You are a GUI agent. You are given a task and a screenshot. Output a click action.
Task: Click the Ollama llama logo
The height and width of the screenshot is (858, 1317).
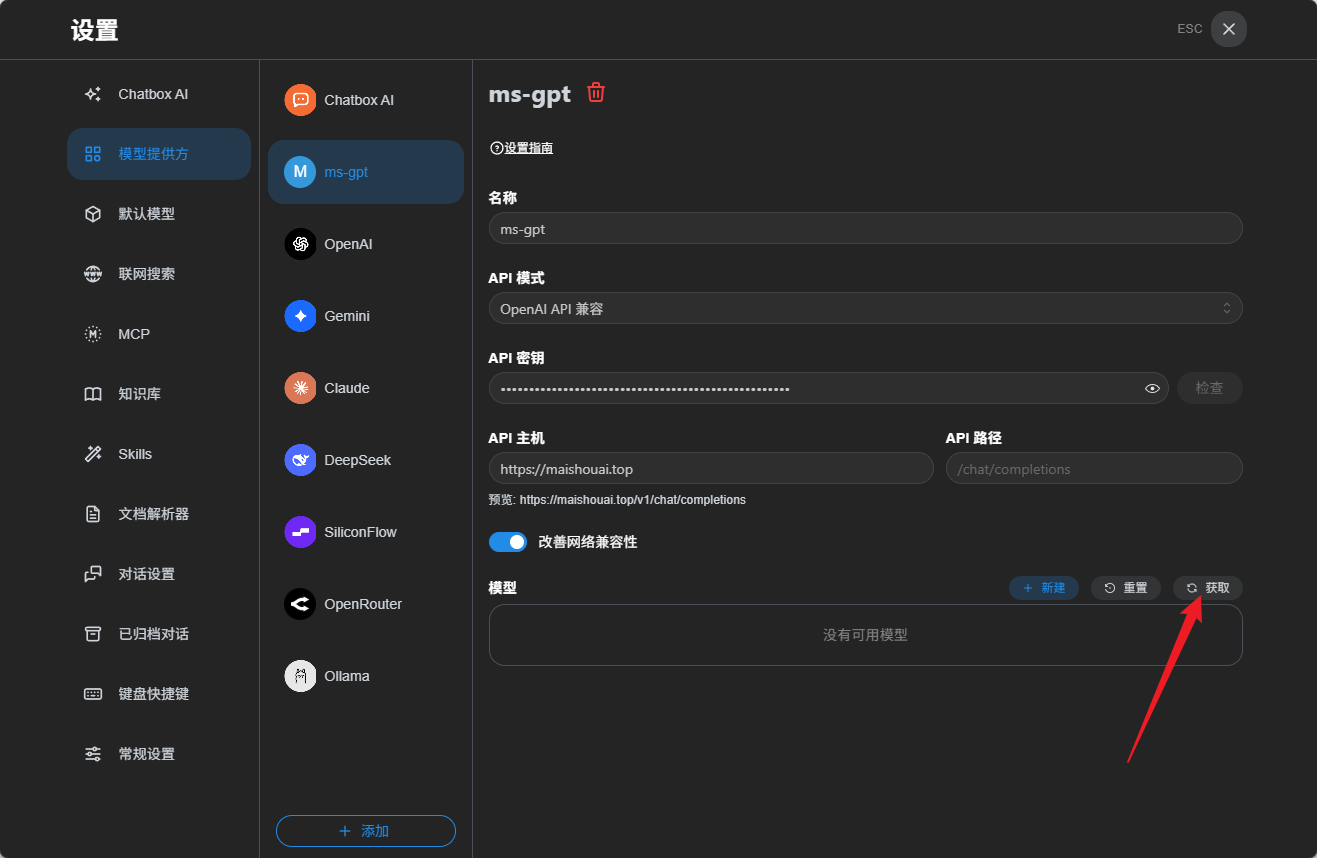coord(300,676)
